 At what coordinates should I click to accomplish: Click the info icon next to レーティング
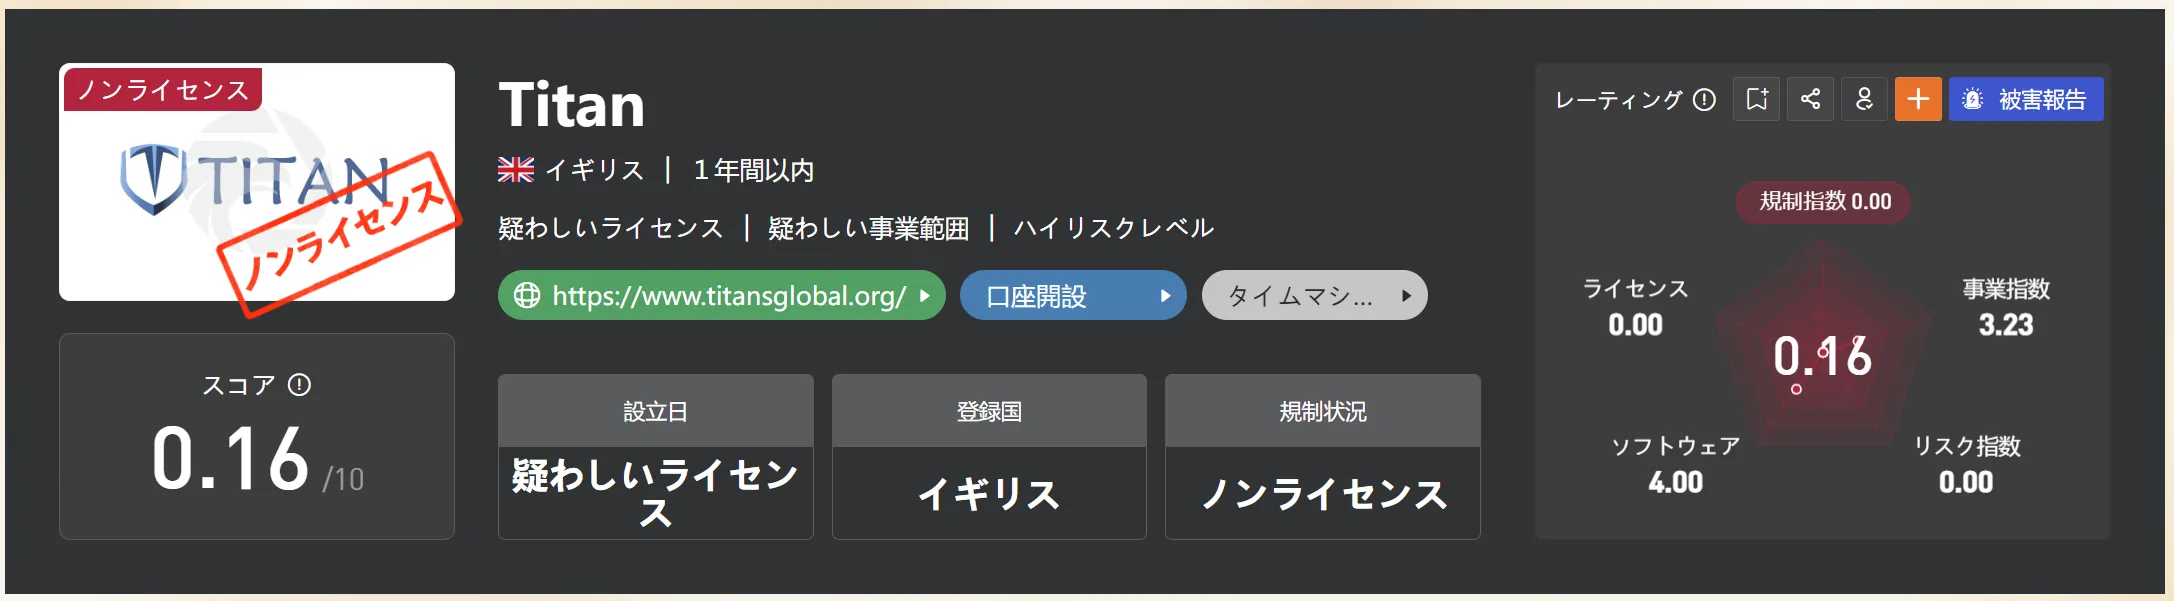1704,99
